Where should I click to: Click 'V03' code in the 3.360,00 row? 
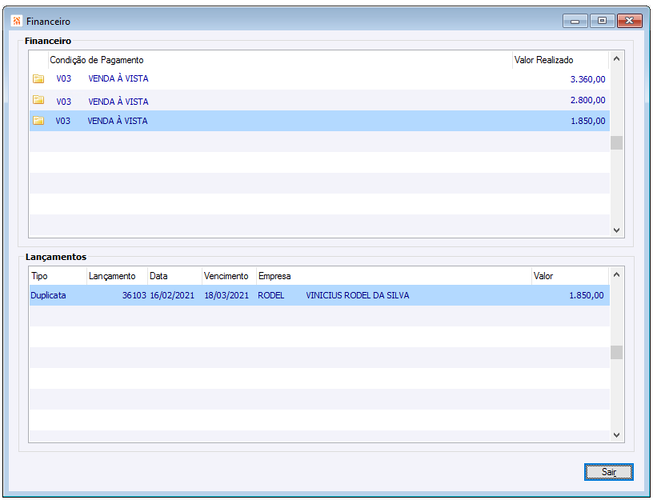64,78
